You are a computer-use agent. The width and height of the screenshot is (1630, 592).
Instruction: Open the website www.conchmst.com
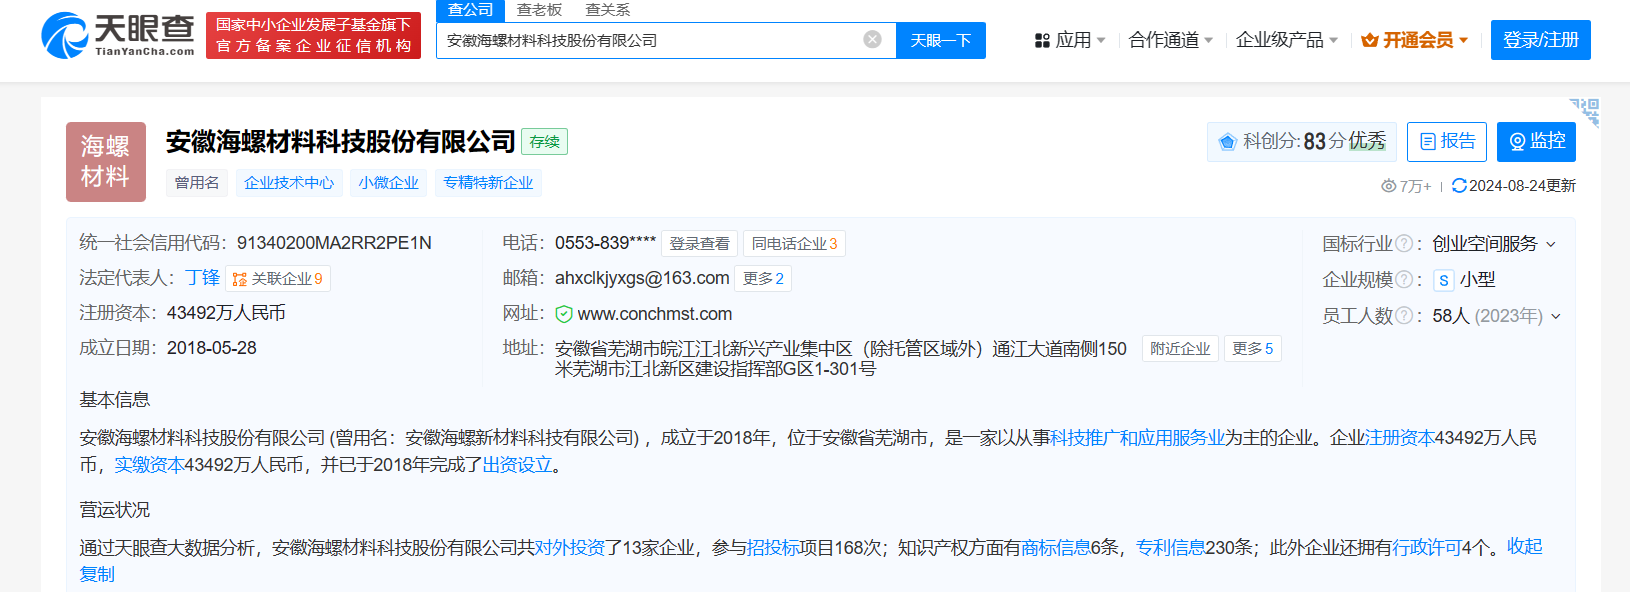(655, 314)
